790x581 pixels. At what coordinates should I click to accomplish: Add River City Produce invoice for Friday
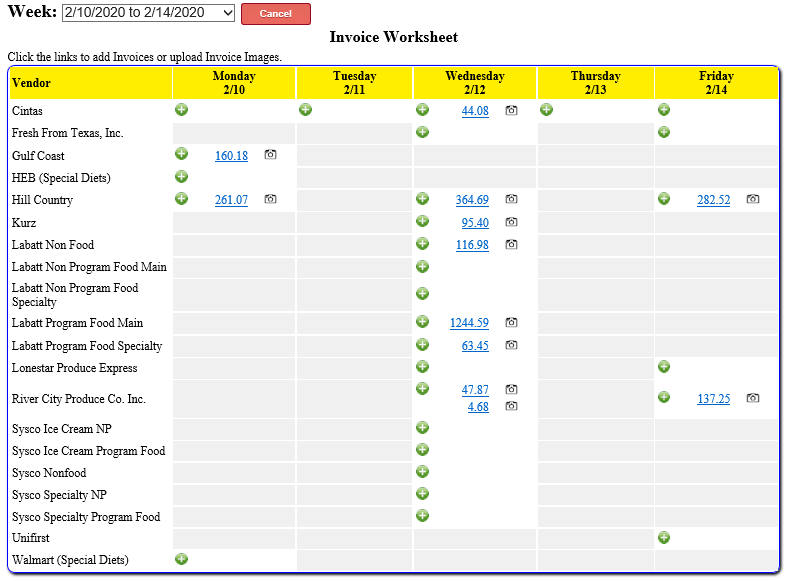tap(664, 397)
